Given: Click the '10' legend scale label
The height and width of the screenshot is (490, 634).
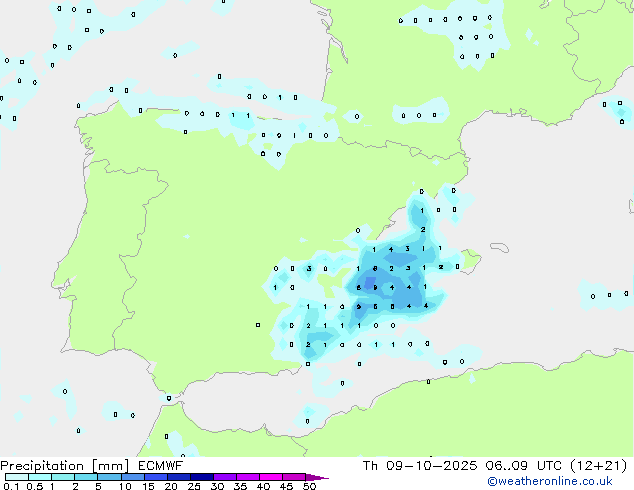Looking at the screenshot, I should pos(125,486).
